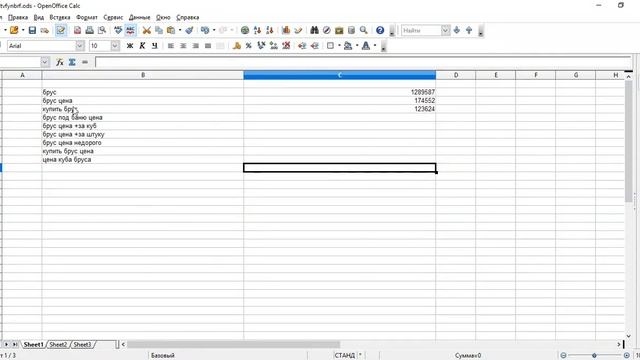640x360 pixels.
Task: Open Font Color dropdown arrow
Action: (375, 46)
